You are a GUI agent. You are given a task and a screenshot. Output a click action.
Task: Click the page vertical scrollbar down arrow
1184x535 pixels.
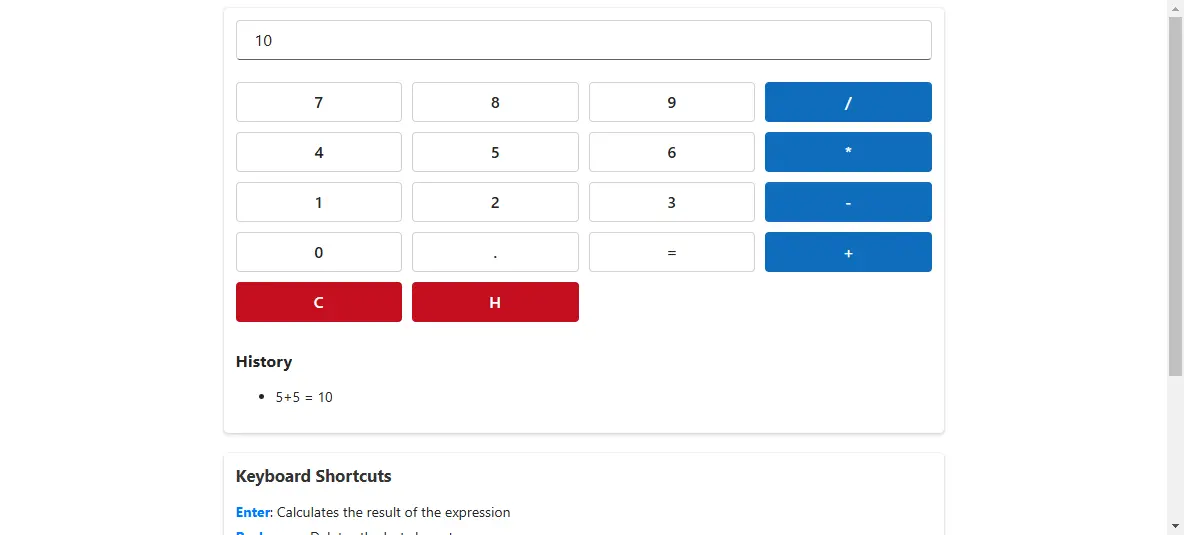(1176, 525)
